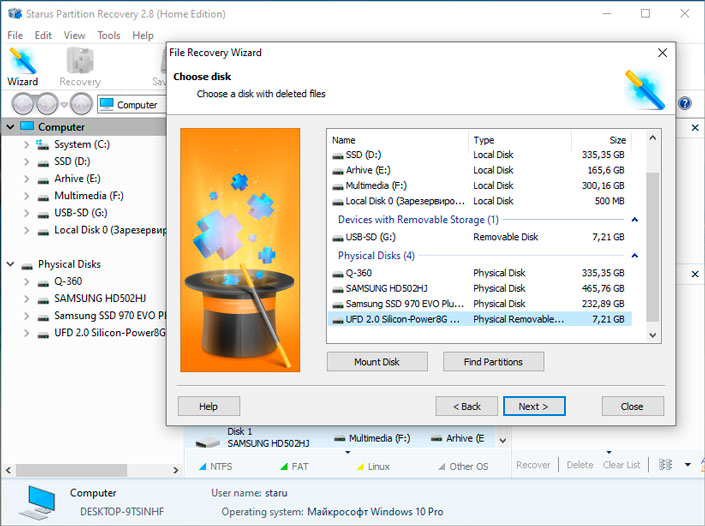Image resolution: width=705 pixels, height=526 pixels.
Task: Click the tree panel horizontal scrollbar thumb
Action: pyautogui.click(x=72, y=470)
